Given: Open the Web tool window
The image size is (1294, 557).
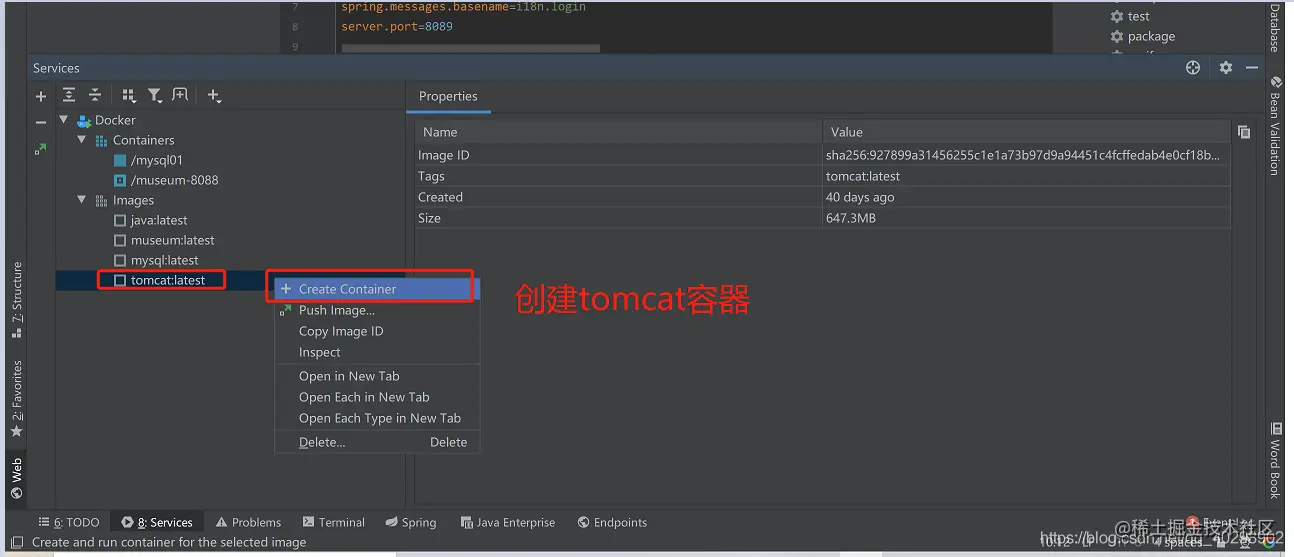Looking at the screenshot, I should (16, 477).
